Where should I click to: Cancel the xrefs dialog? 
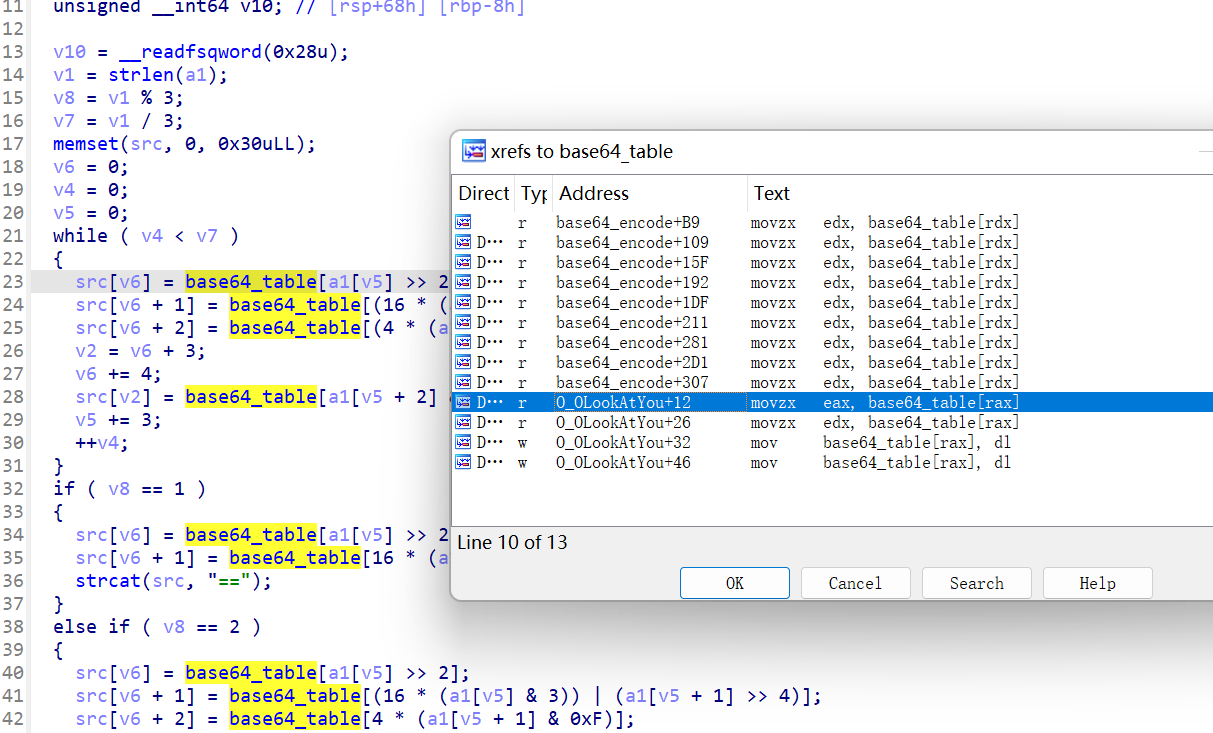(x=855, y=583)
